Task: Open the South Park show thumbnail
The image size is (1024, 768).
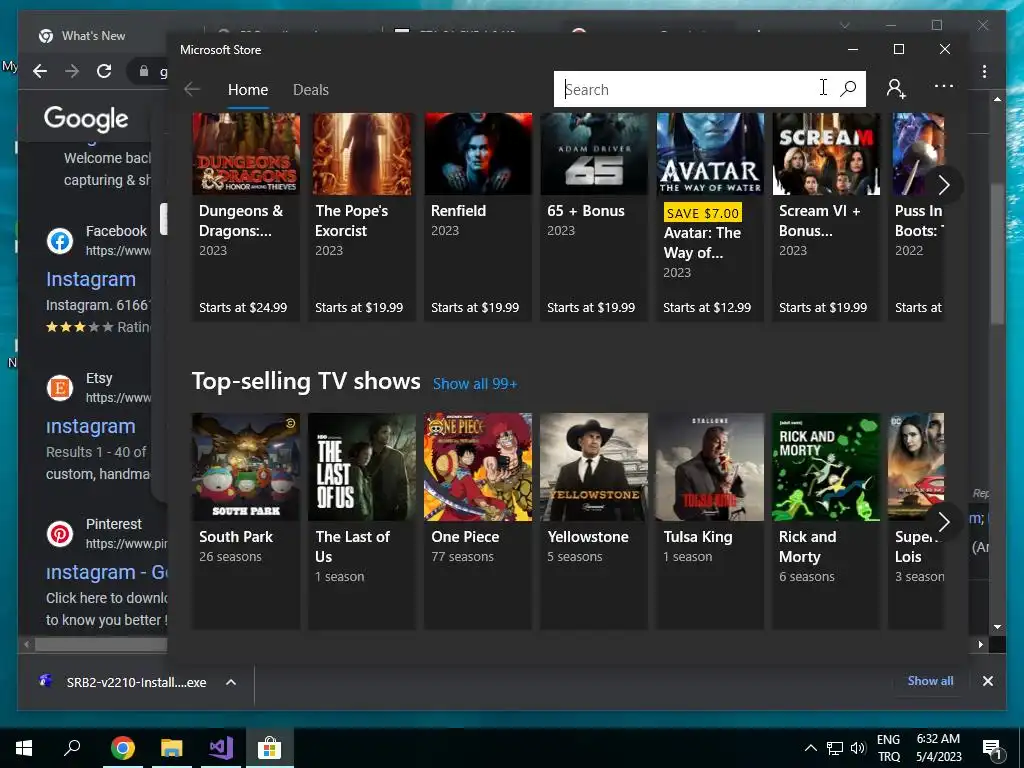Action: [x=246, y=467]
